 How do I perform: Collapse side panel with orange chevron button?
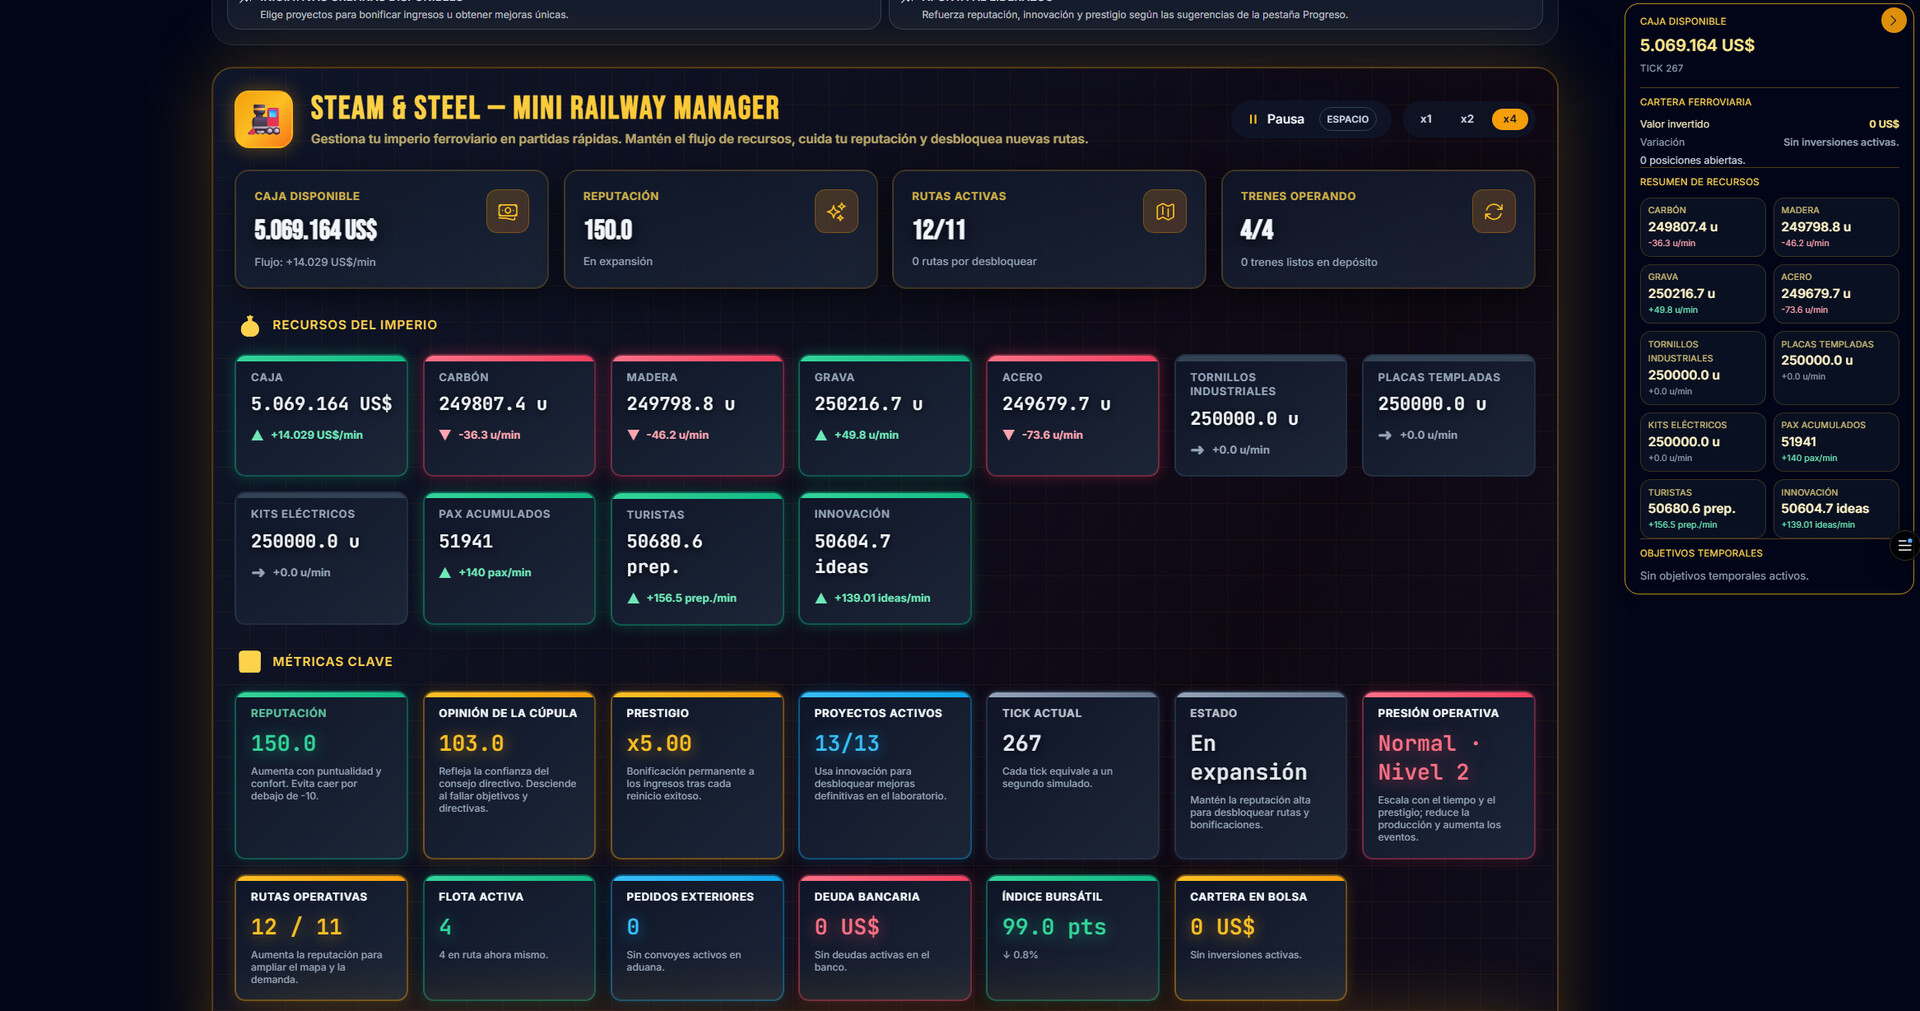tap(1892, 21)
